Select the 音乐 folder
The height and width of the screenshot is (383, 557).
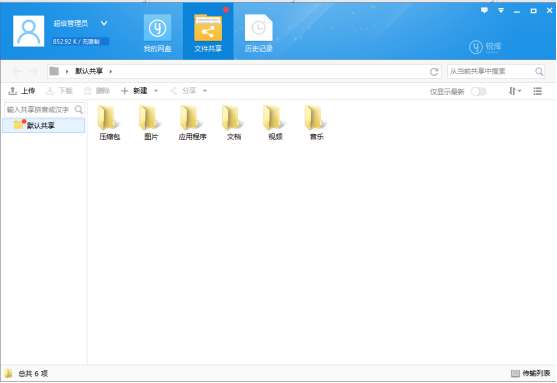pyautogui.click(x=317, y=123)
